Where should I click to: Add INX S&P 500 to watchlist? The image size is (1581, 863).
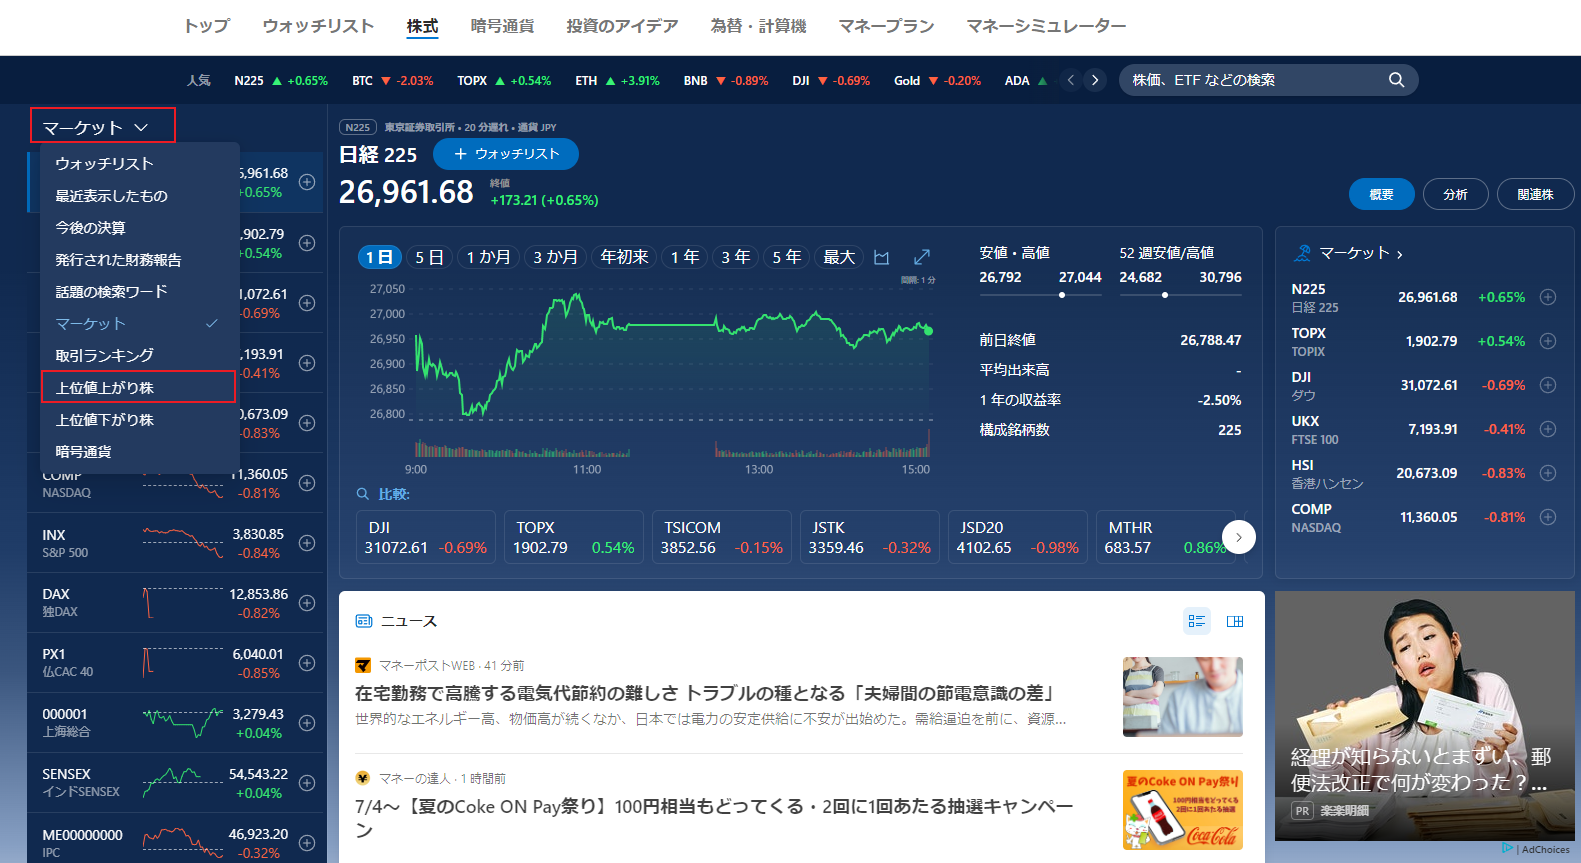307,543
